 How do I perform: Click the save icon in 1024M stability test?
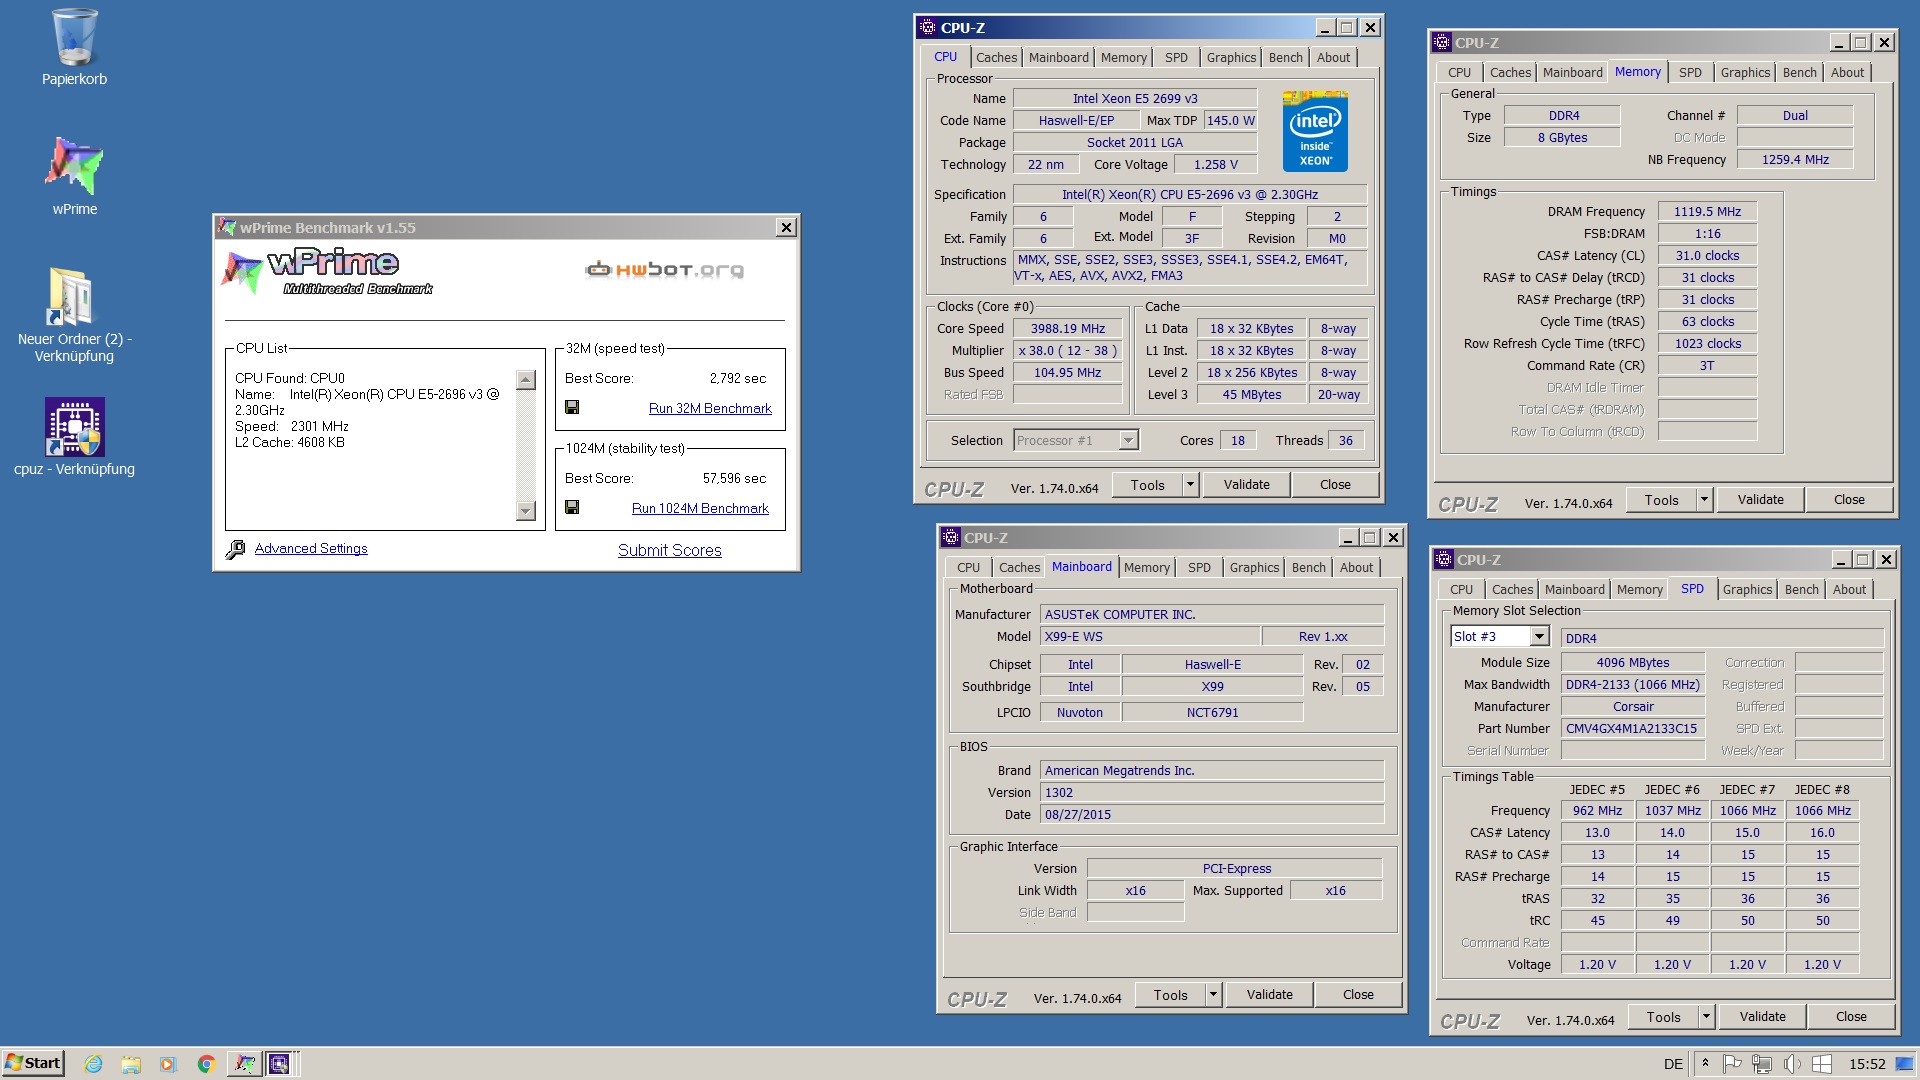572,507
